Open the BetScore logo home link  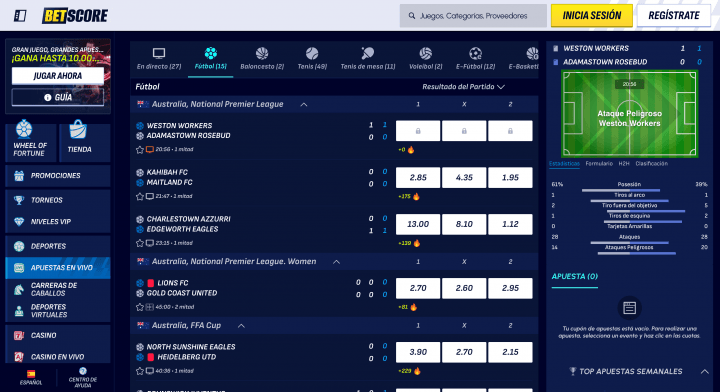[75, 16]
